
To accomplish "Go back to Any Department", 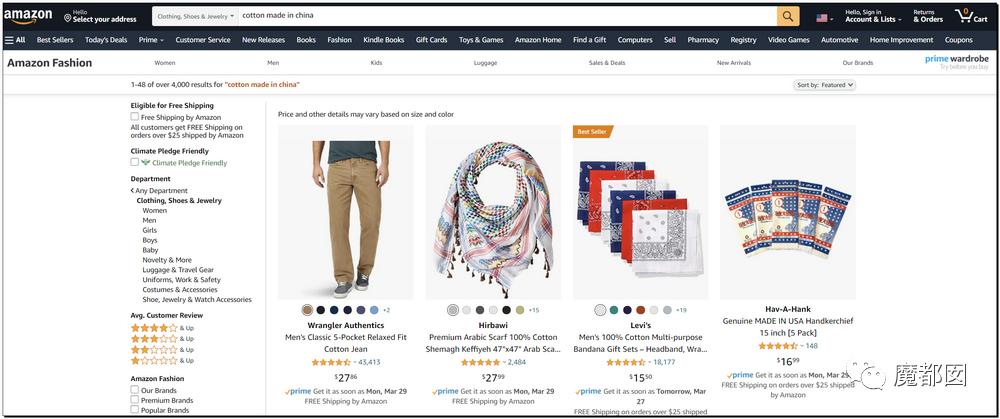I will pyautogui.click(x=160, y=190).
